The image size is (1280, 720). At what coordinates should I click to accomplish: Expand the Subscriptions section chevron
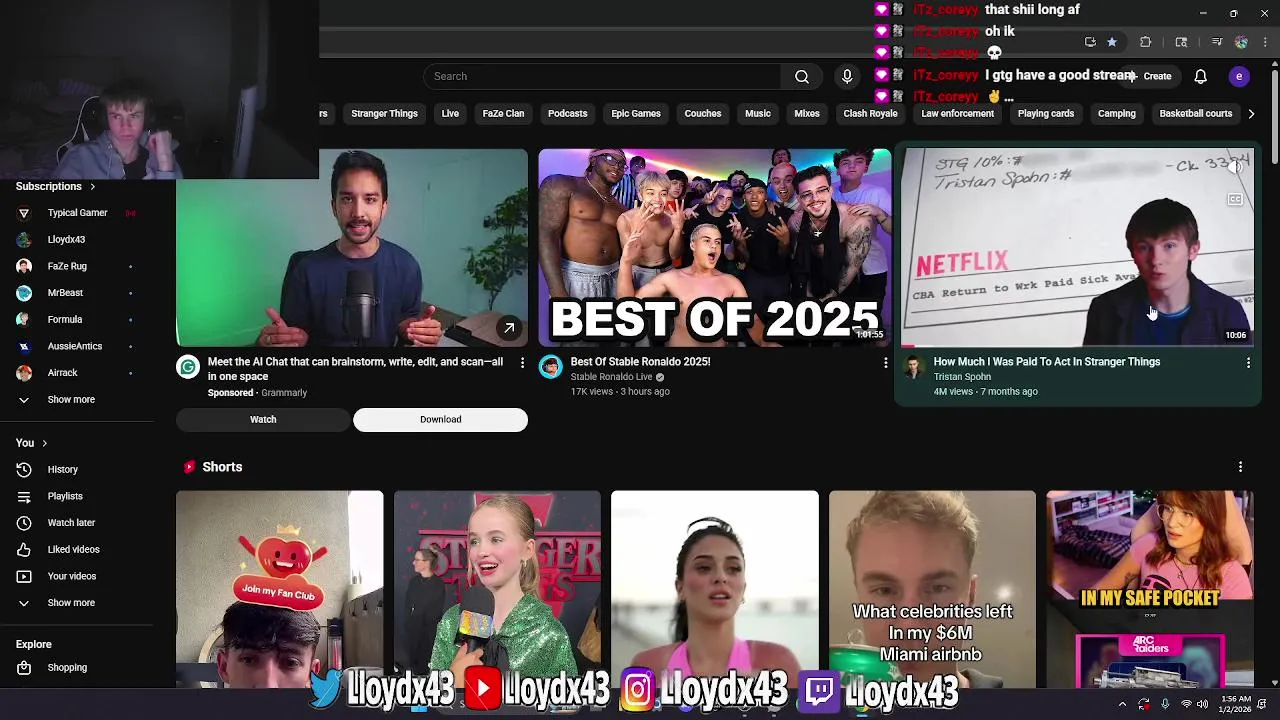(93, 187)
